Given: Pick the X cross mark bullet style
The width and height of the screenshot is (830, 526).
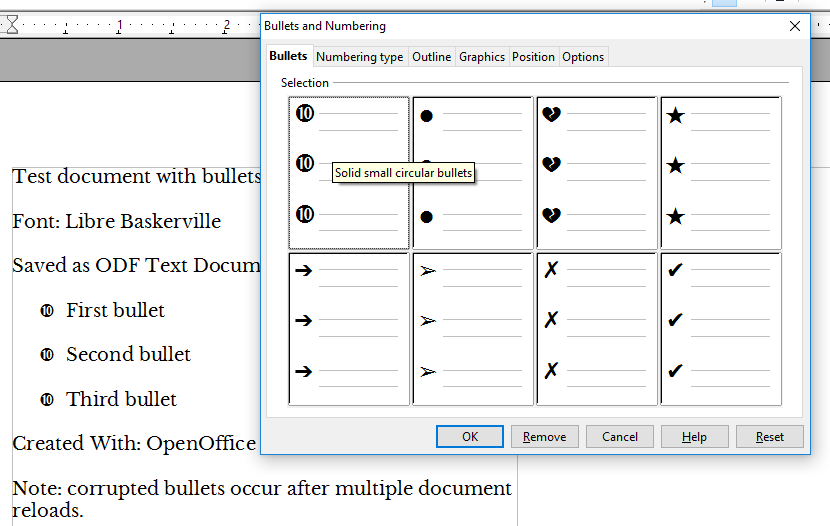Looking at the screenshot, I should click(596, 329).
